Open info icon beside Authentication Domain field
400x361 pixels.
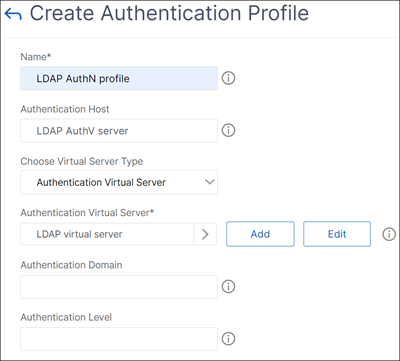pos(228,286)
